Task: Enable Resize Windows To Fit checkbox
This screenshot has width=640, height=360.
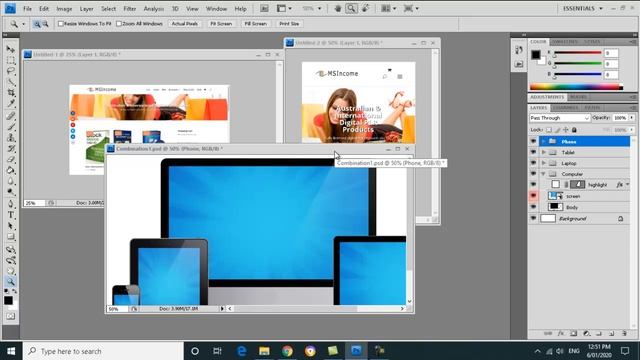Action: pyautogui.click(x=61, y=24)
